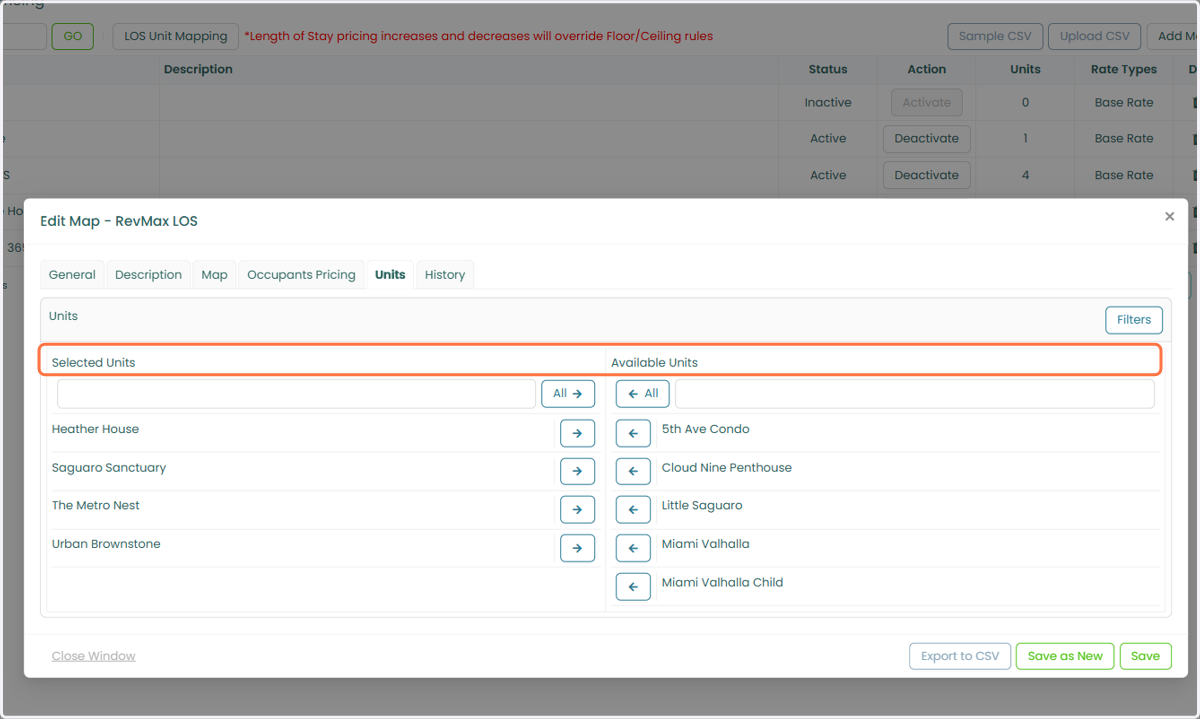The width and height of the screenshot is (1200, 719).
Task: Click left arrow beside Miami Valhalla
Action: click(x=633, y=548)
